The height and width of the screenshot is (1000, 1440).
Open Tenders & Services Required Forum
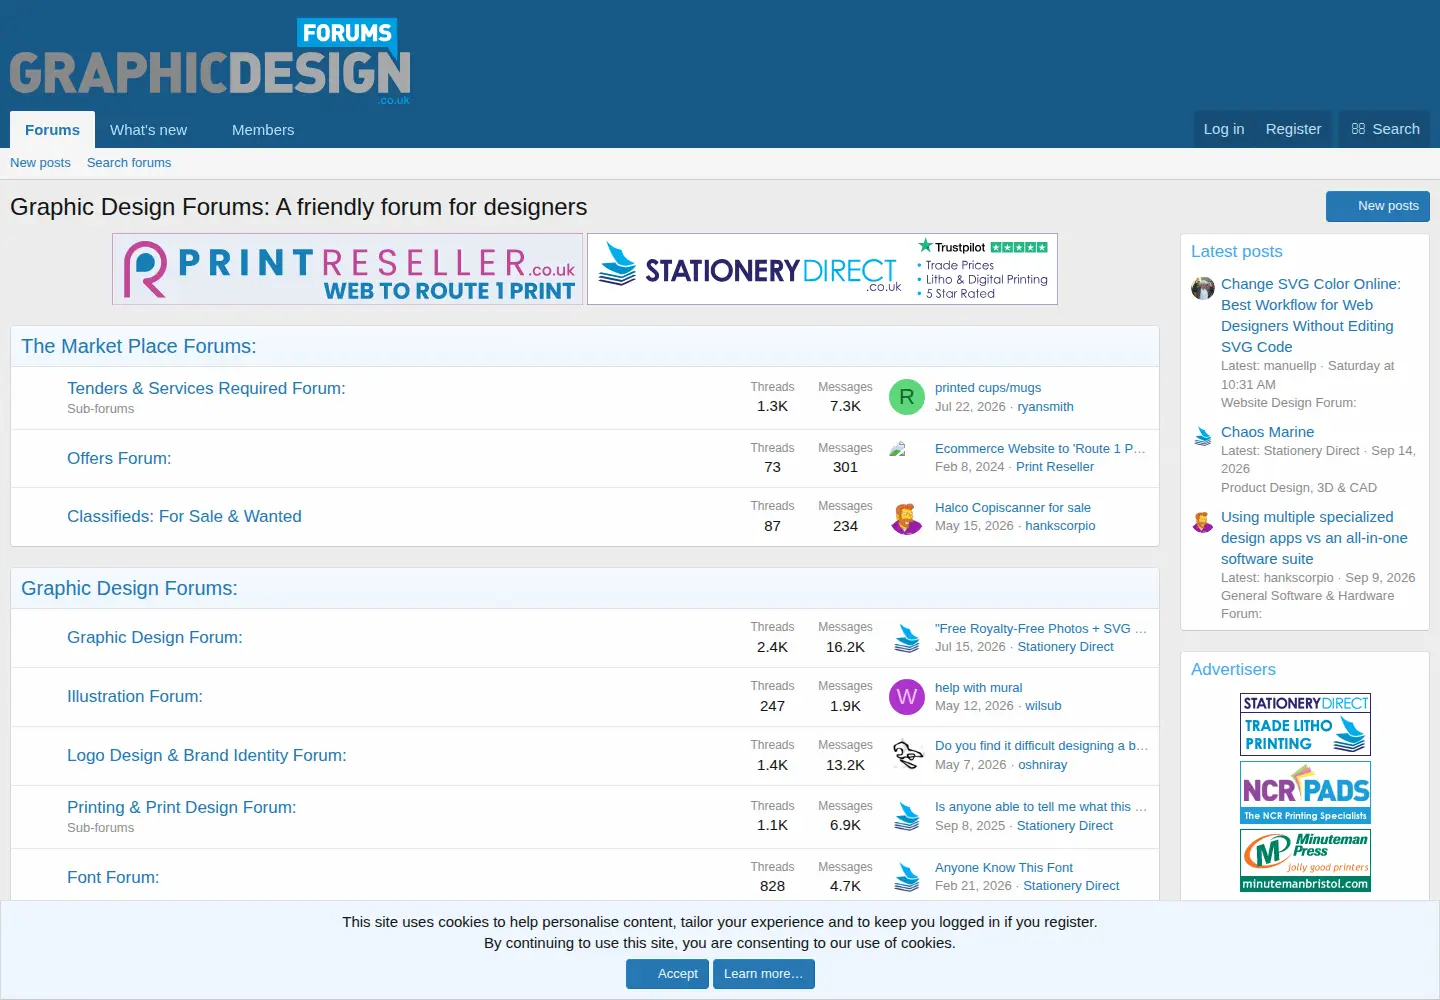pyautogui.click(x=206, y=388)
